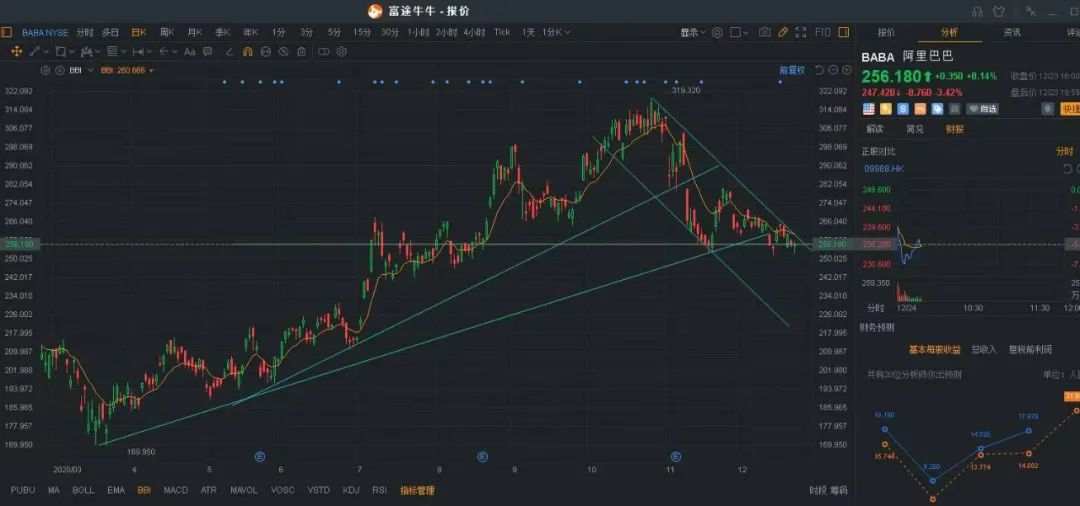1080x506 pixels.
Task: Click the trash delete drawings icon
Action: [301, 52]
